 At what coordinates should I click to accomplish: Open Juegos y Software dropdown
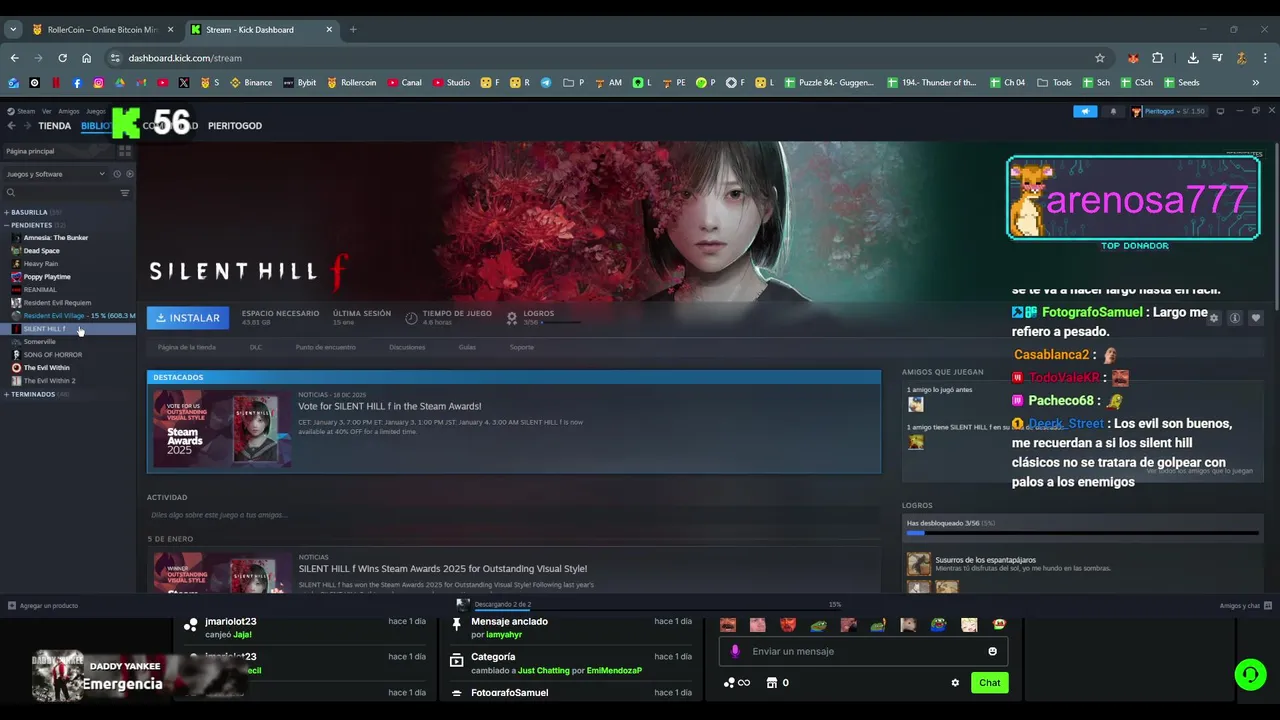[x=56, y=174]
